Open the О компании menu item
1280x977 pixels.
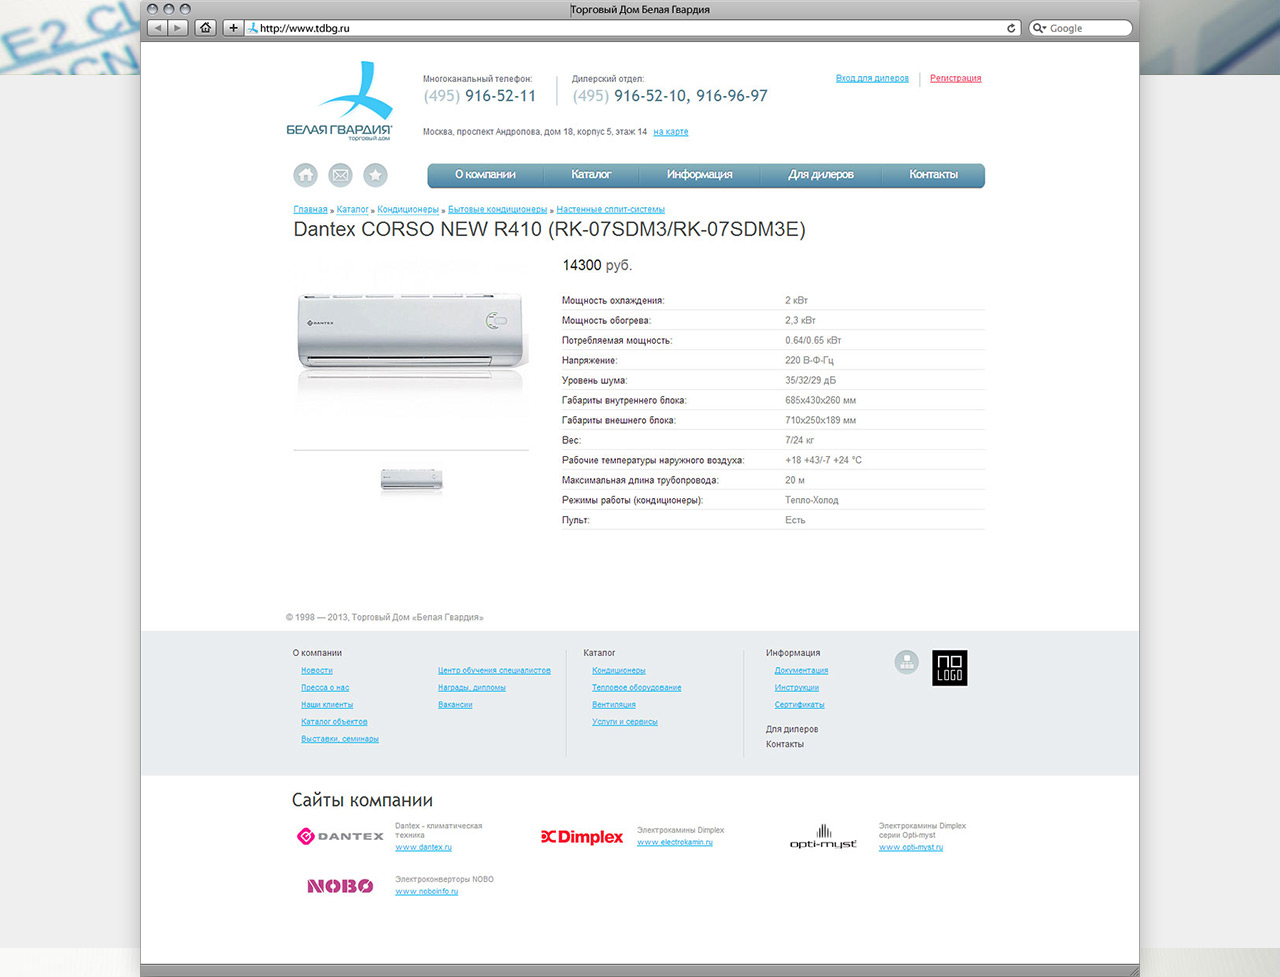(485, 175)
